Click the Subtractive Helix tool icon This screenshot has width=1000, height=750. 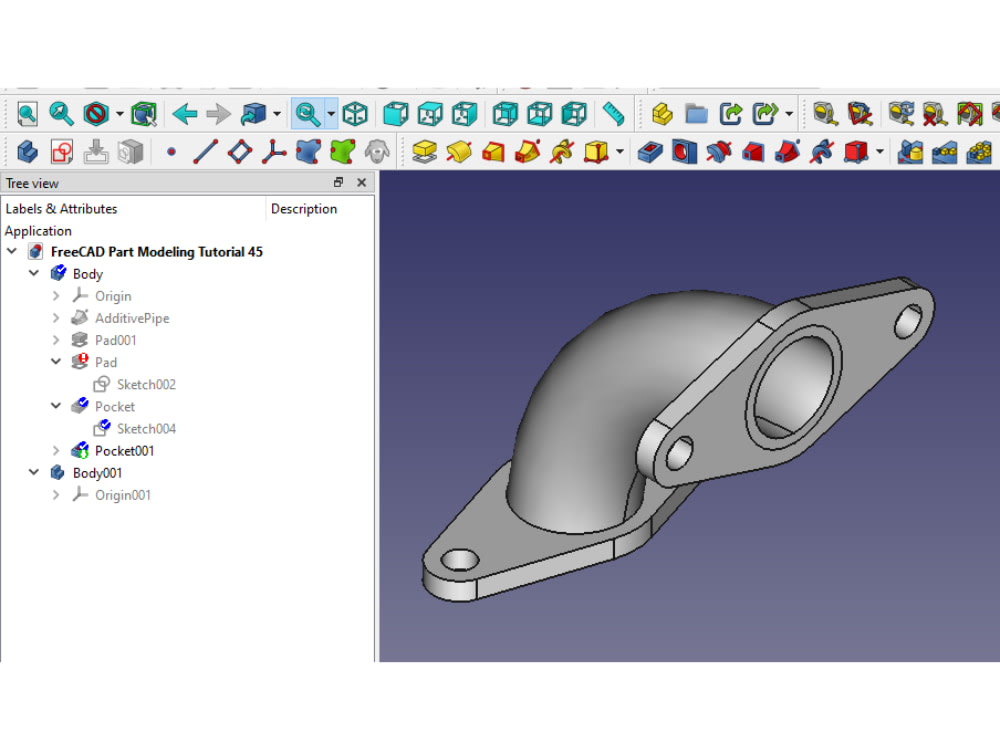pos(820,152)
